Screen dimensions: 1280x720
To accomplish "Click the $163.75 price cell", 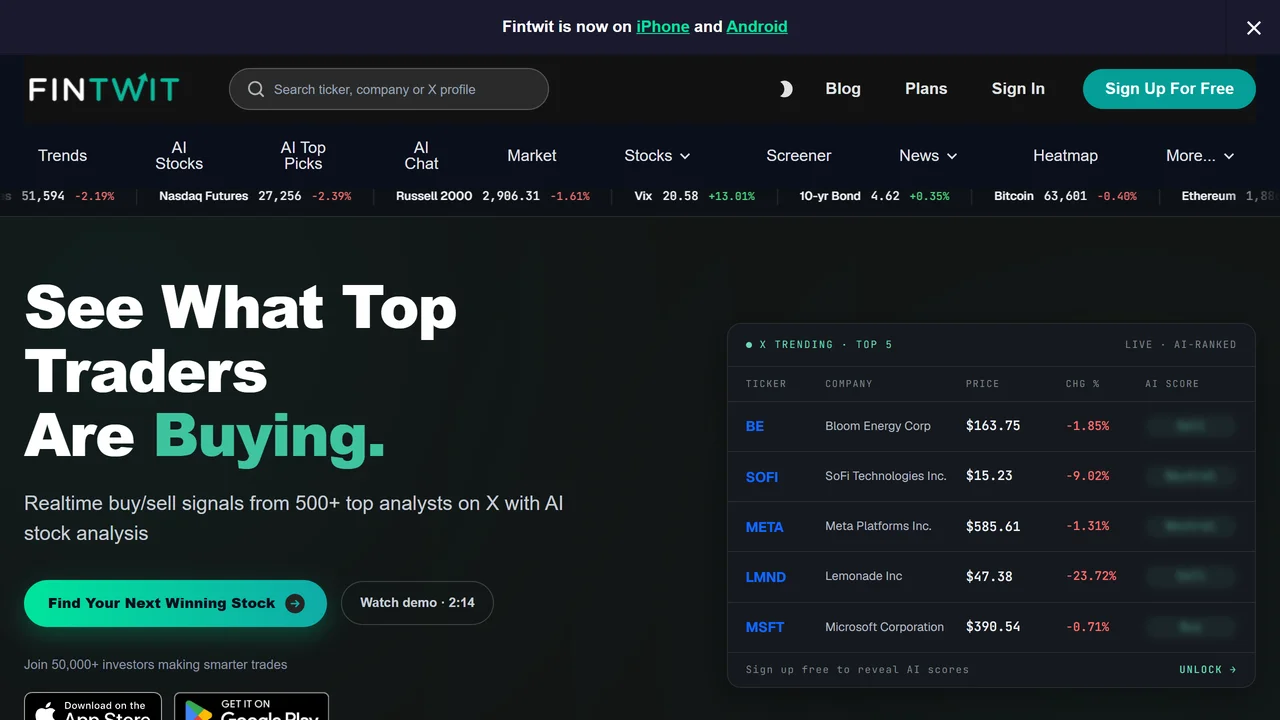I will tap(993, 426).
